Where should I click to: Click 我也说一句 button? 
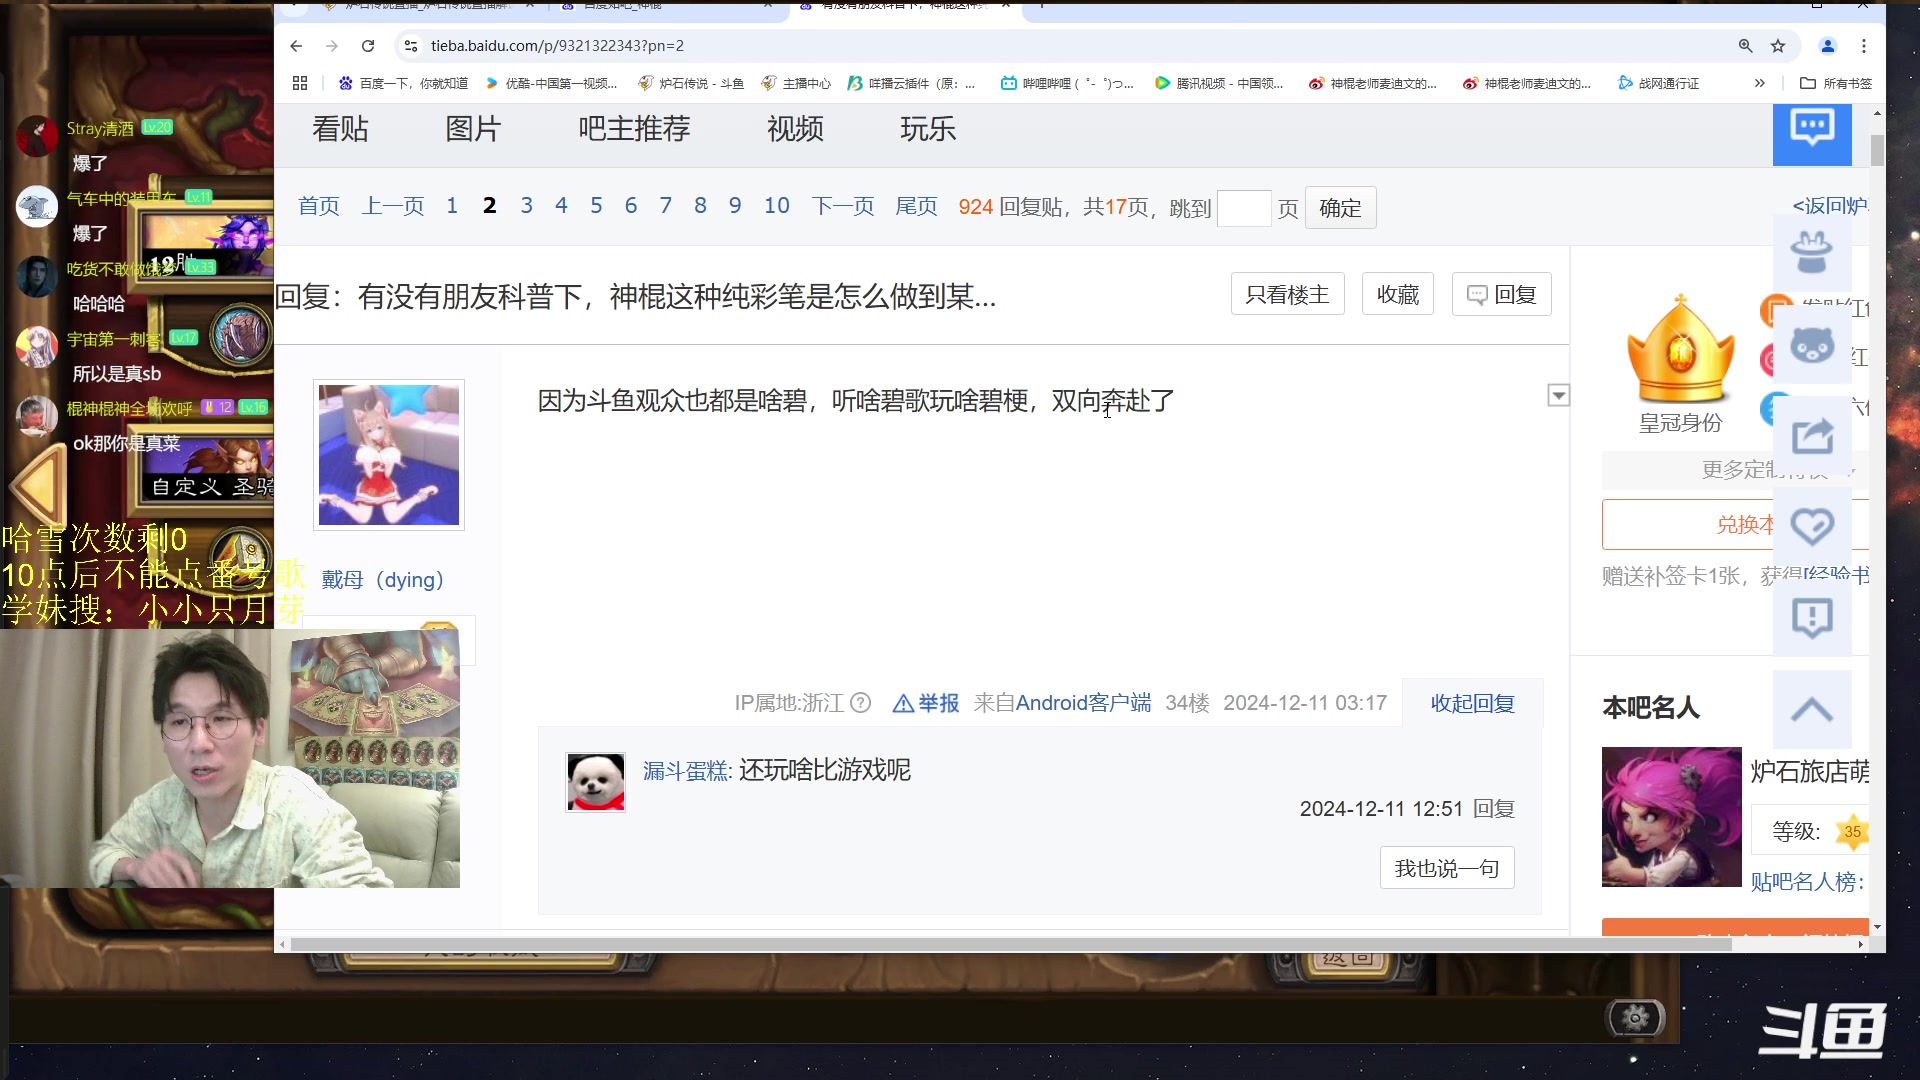(1447, 868)
